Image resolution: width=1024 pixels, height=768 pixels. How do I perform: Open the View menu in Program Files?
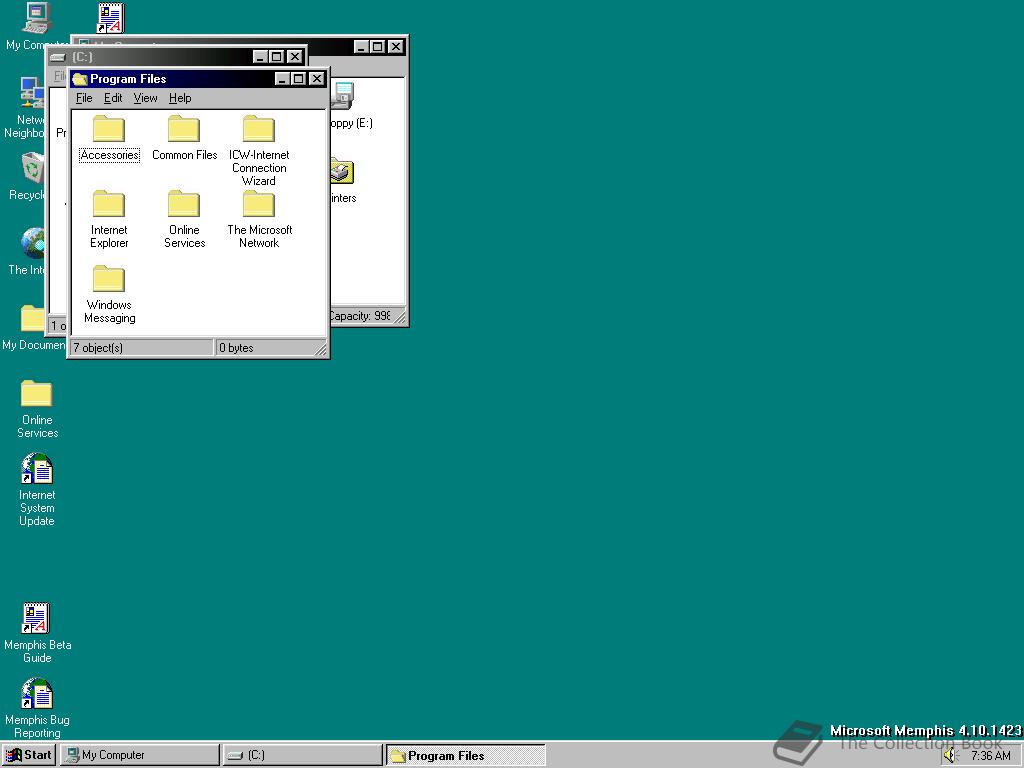tap(145, 98)
